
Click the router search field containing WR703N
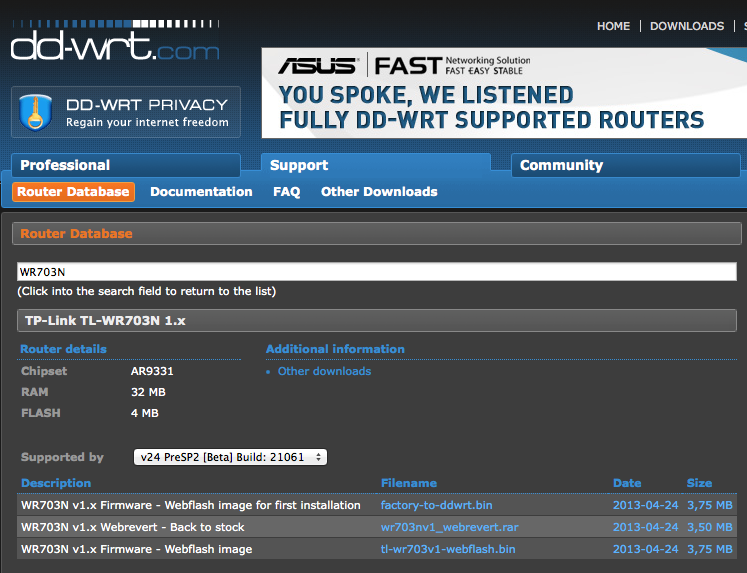point(376,271)
